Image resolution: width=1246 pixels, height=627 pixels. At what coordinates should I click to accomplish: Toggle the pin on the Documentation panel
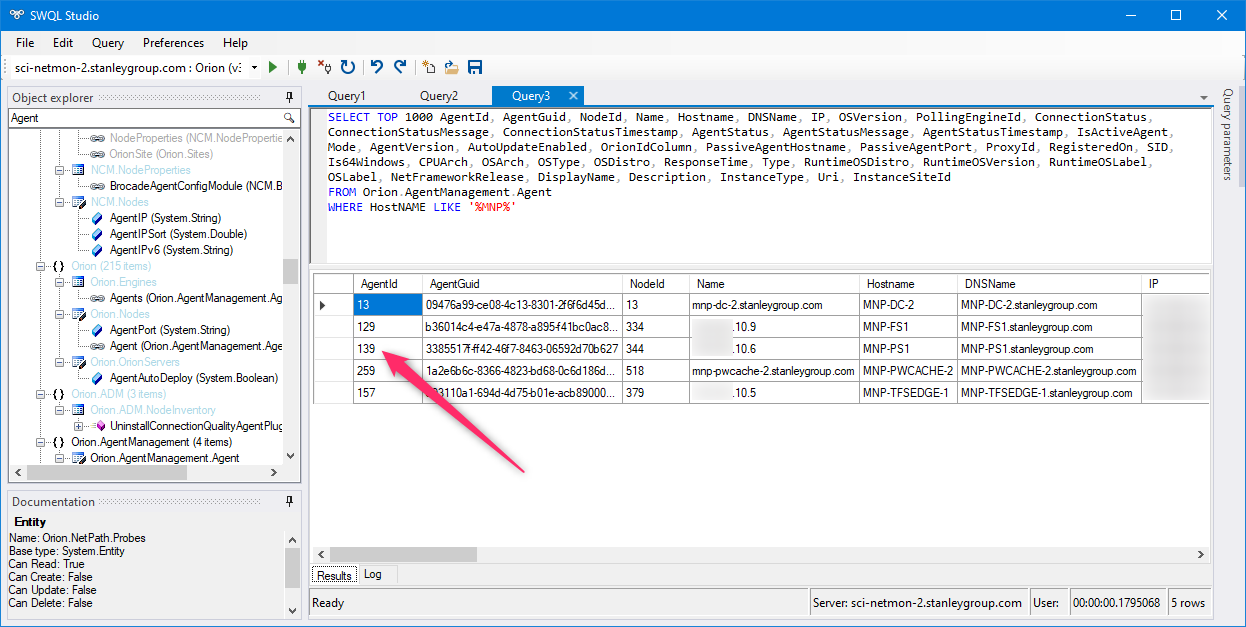290,502
